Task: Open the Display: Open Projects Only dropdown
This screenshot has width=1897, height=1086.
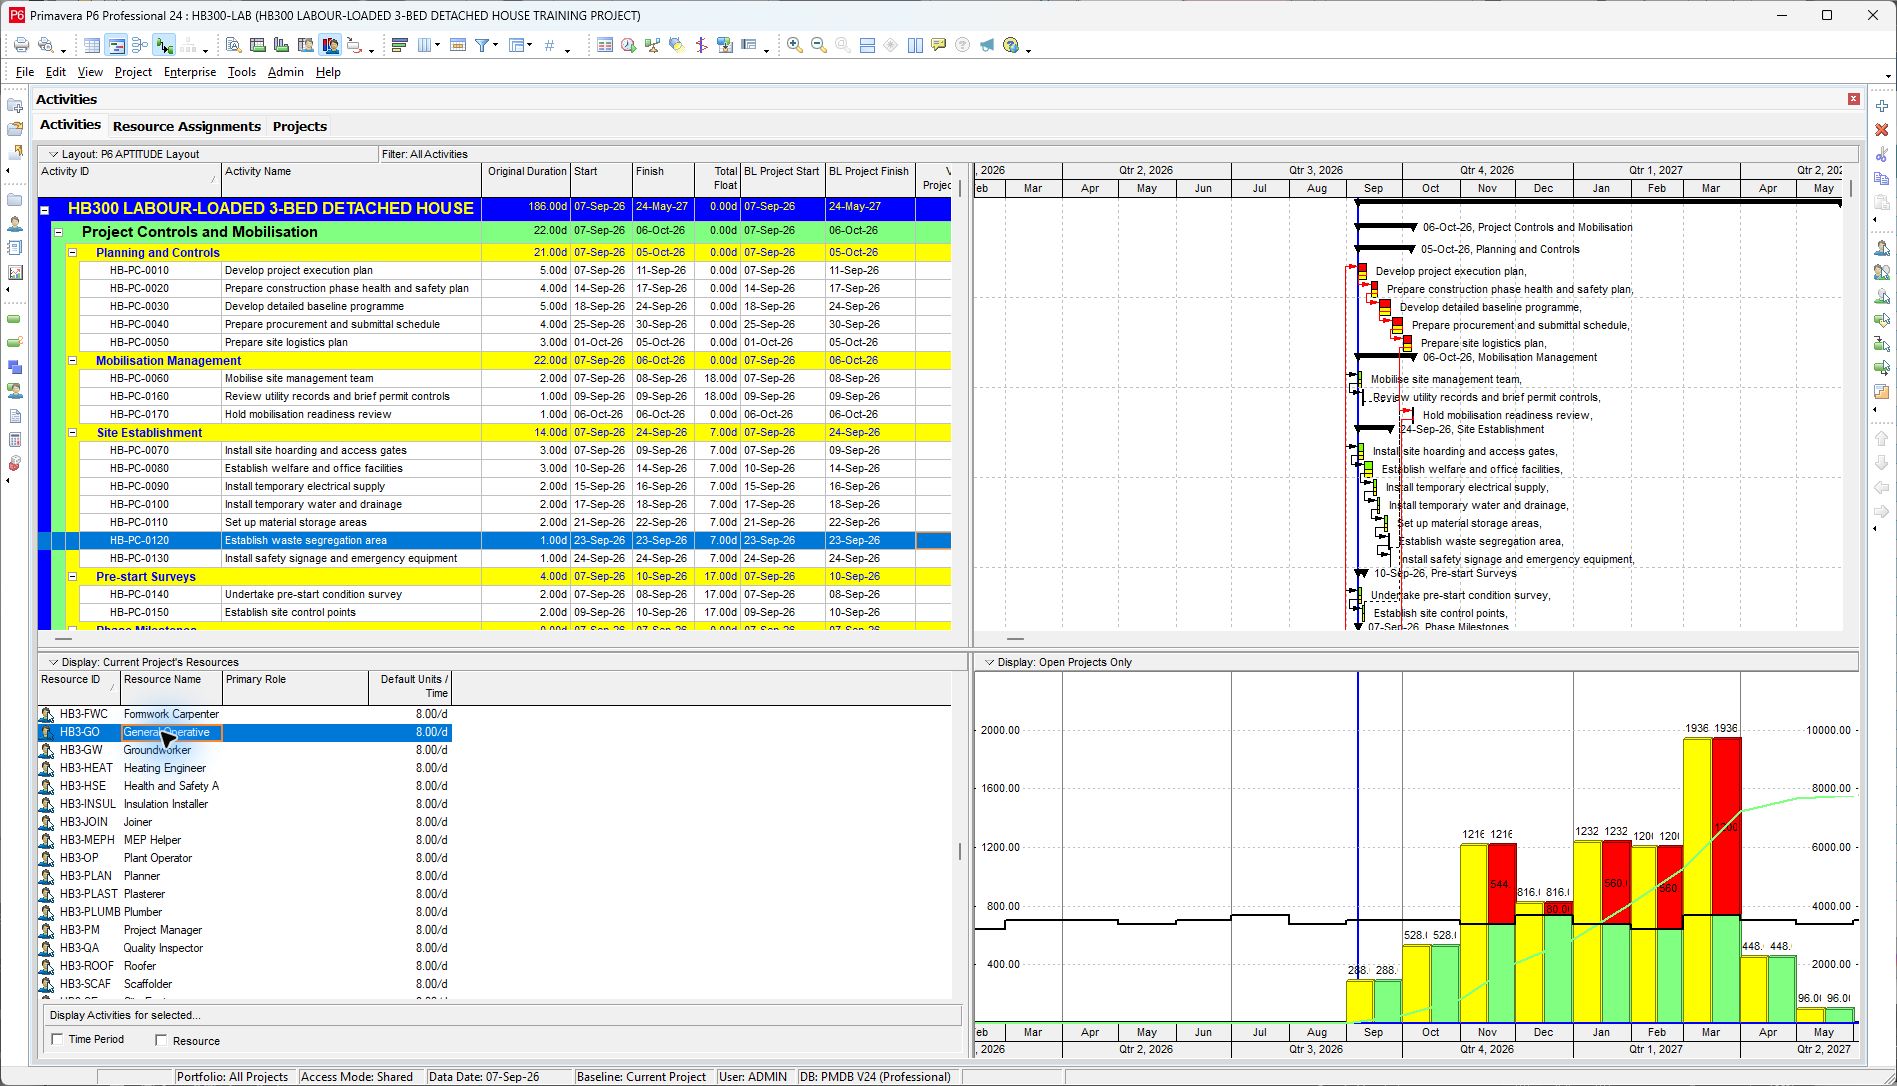Action: click(1058, 662)
